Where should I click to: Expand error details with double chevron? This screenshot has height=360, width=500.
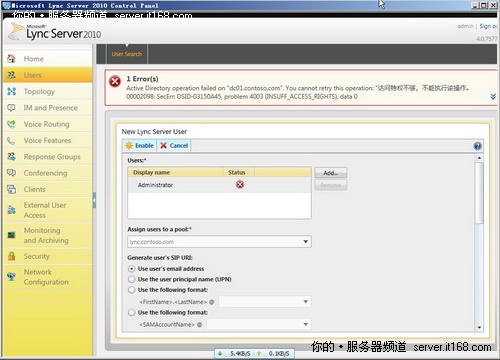tap(493, 96)
